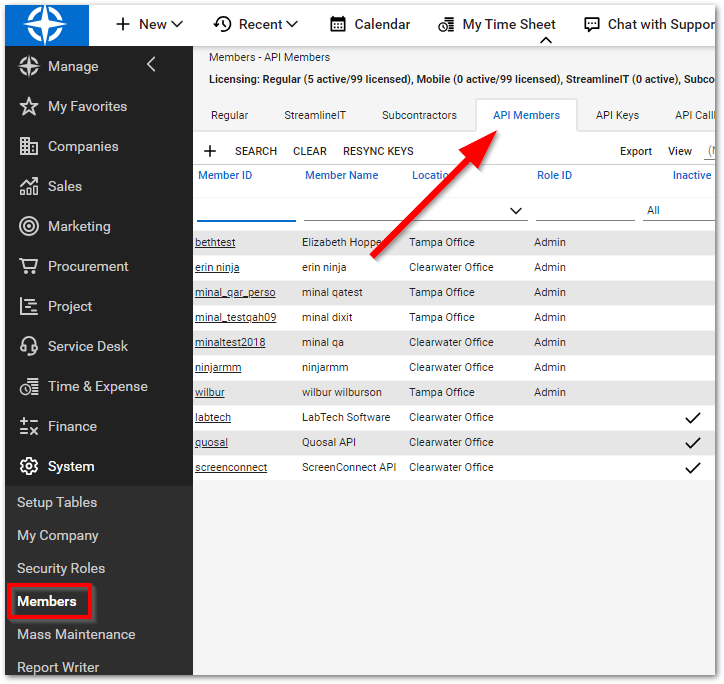Toggle inactive checkmark for screenconnect row

(x=692, y=467)
